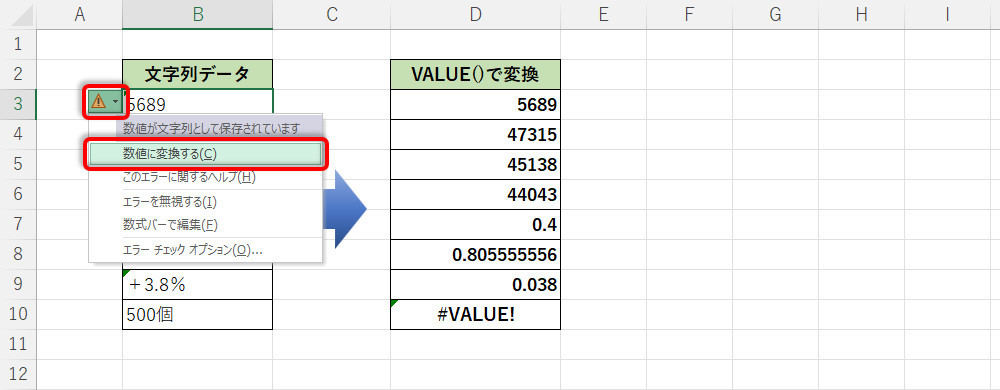The width and height of the screenshot is (1000, 390).
Task: Select cell D3 with value 5689
Action: [475, 105]
